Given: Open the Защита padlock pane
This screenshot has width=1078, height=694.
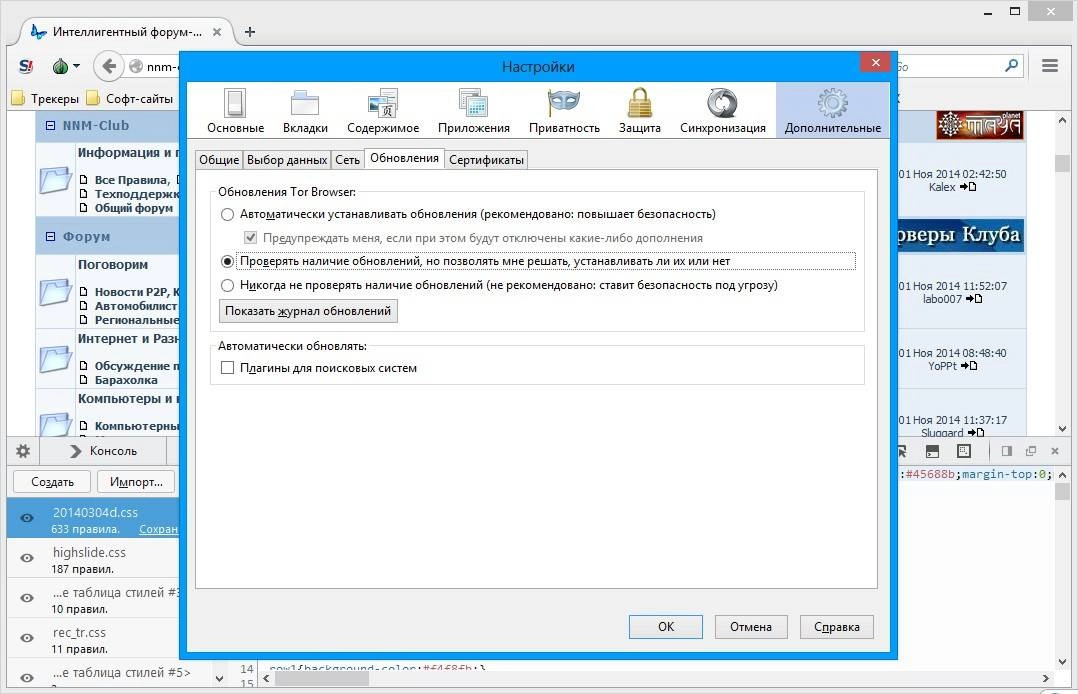Looking at the screenshot, I should 639,111.
